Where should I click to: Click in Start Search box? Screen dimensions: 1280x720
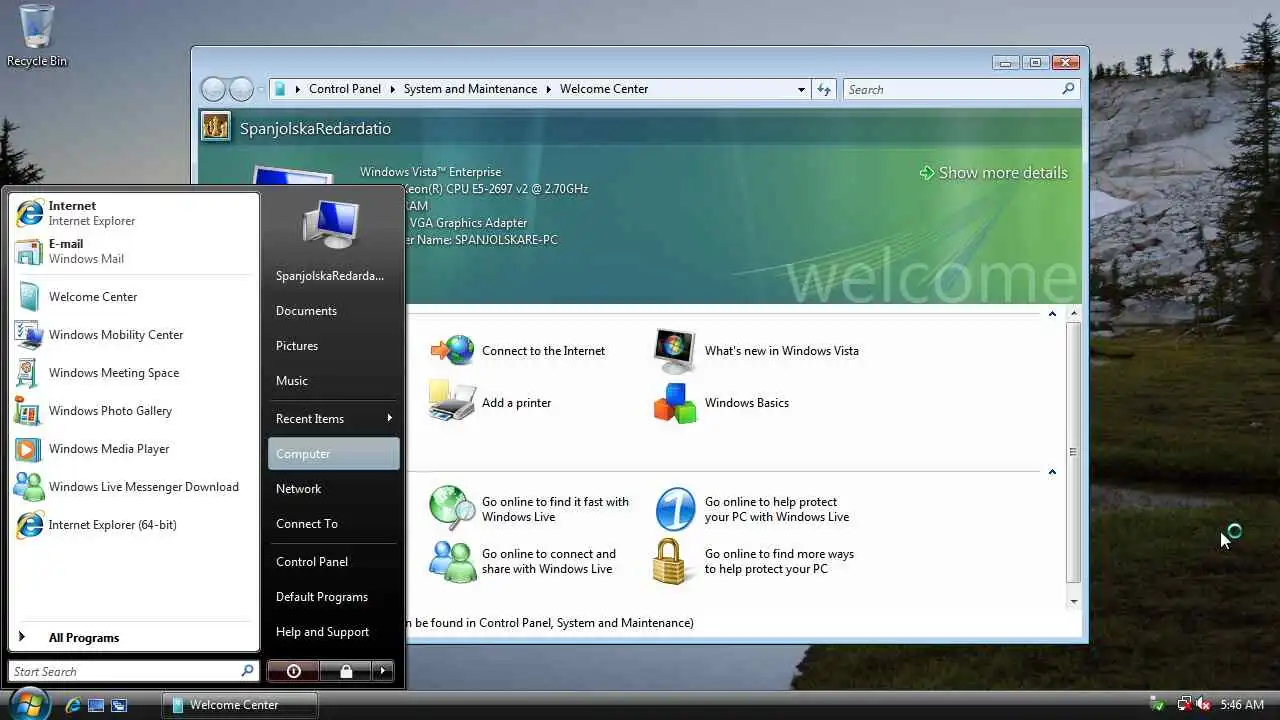(x=134, y=671)
